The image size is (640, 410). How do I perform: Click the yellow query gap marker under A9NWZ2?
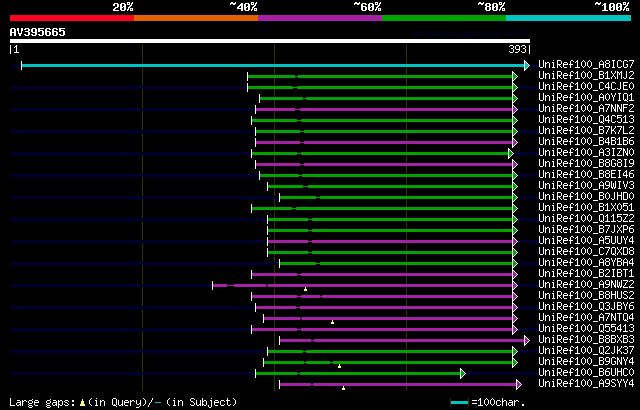(x=305, y=289)
